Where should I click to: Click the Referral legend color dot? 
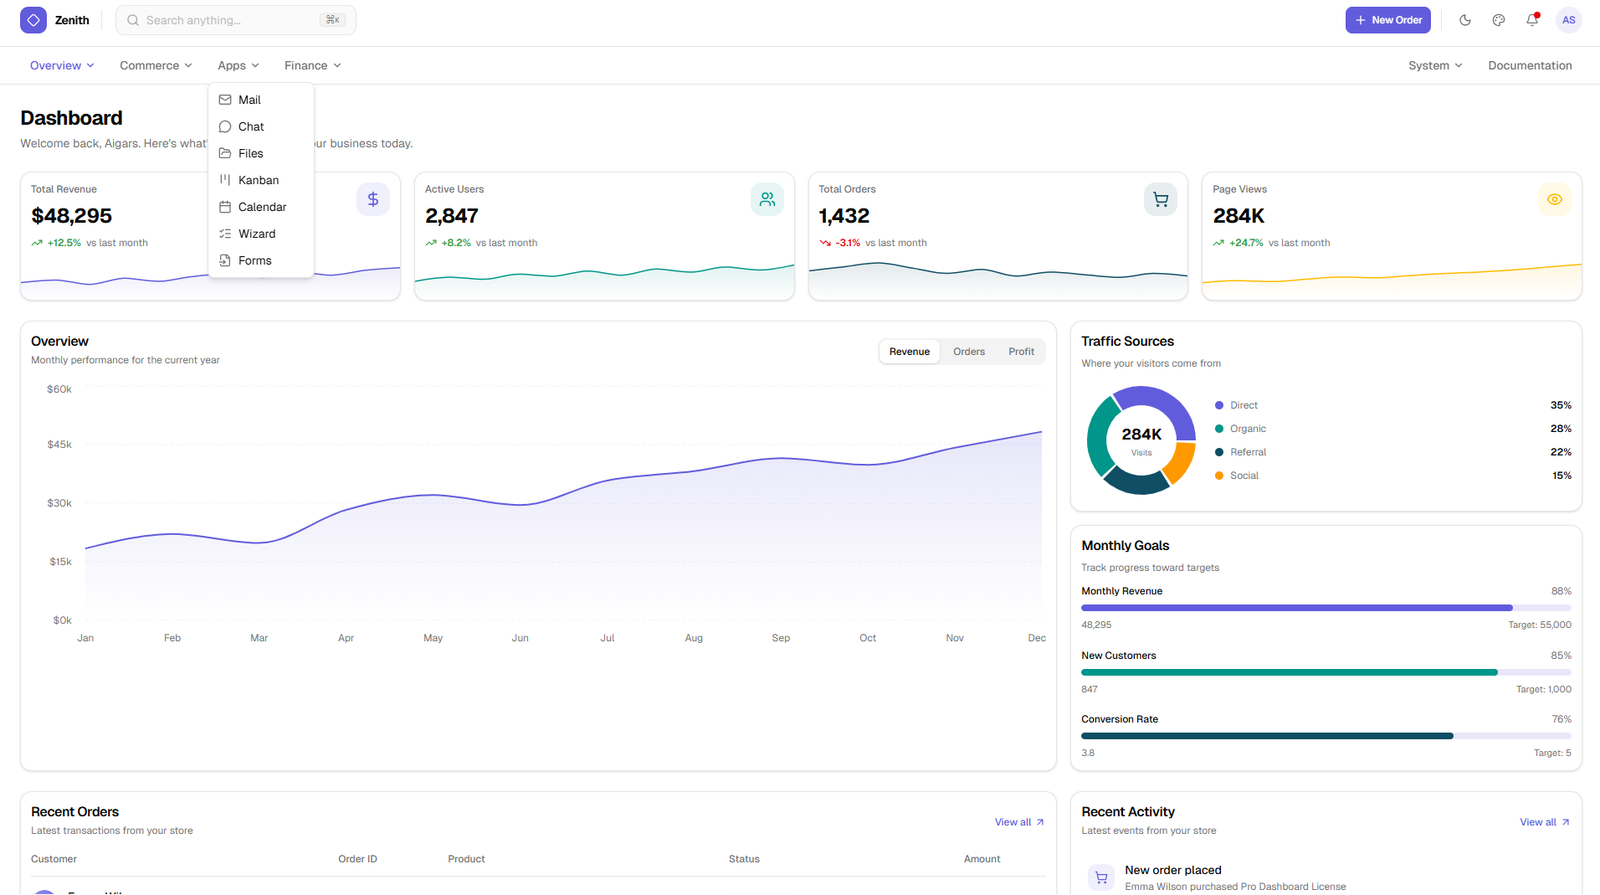coord(1219,452)
